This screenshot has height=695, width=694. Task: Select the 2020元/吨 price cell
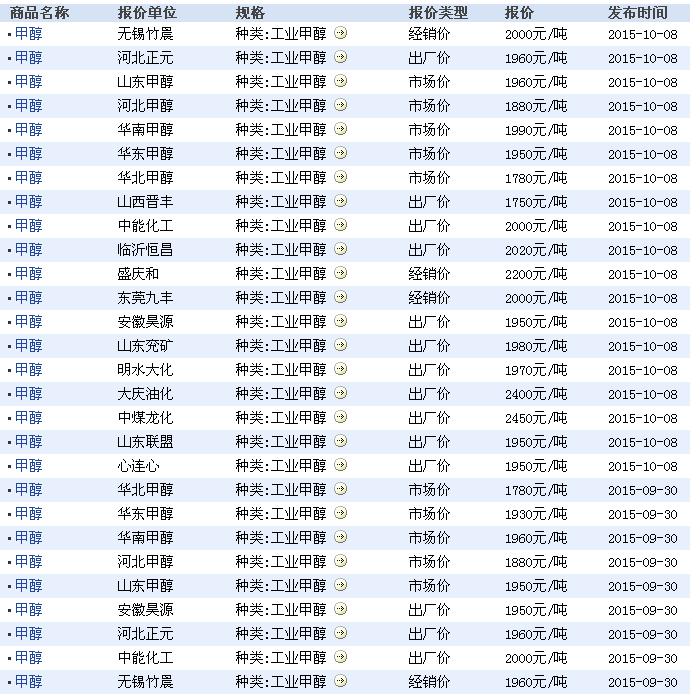pyautogui.click(x=536, y=250)
